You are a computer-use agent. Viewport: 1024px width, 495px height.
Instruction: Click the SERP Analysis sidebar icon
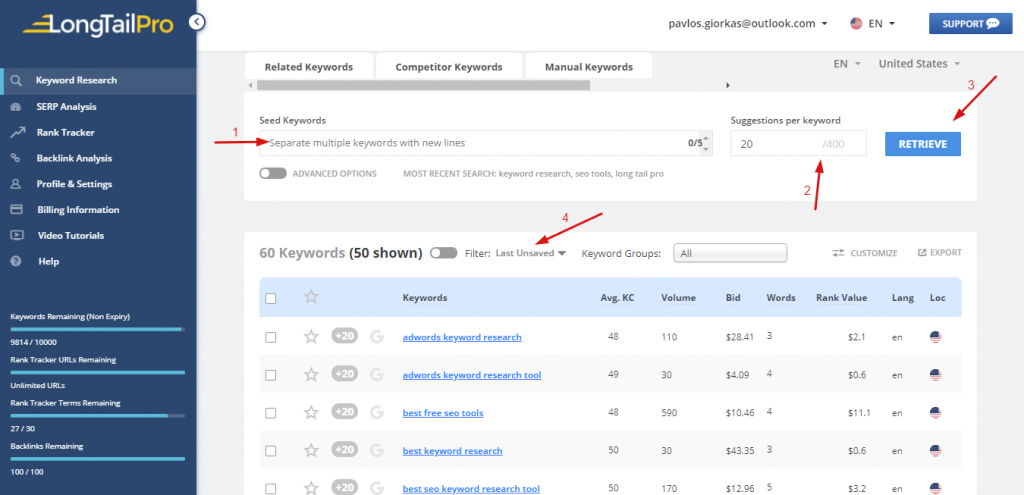point(17,106)
